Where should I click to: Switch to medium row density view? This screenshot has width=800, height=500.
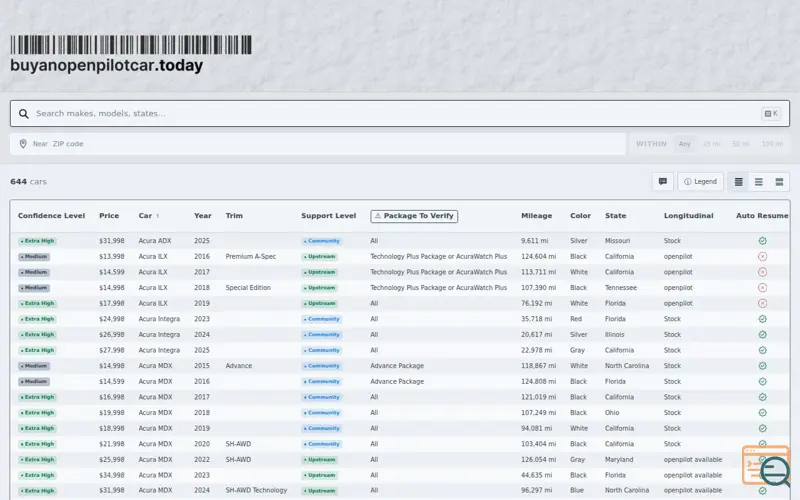759,182
